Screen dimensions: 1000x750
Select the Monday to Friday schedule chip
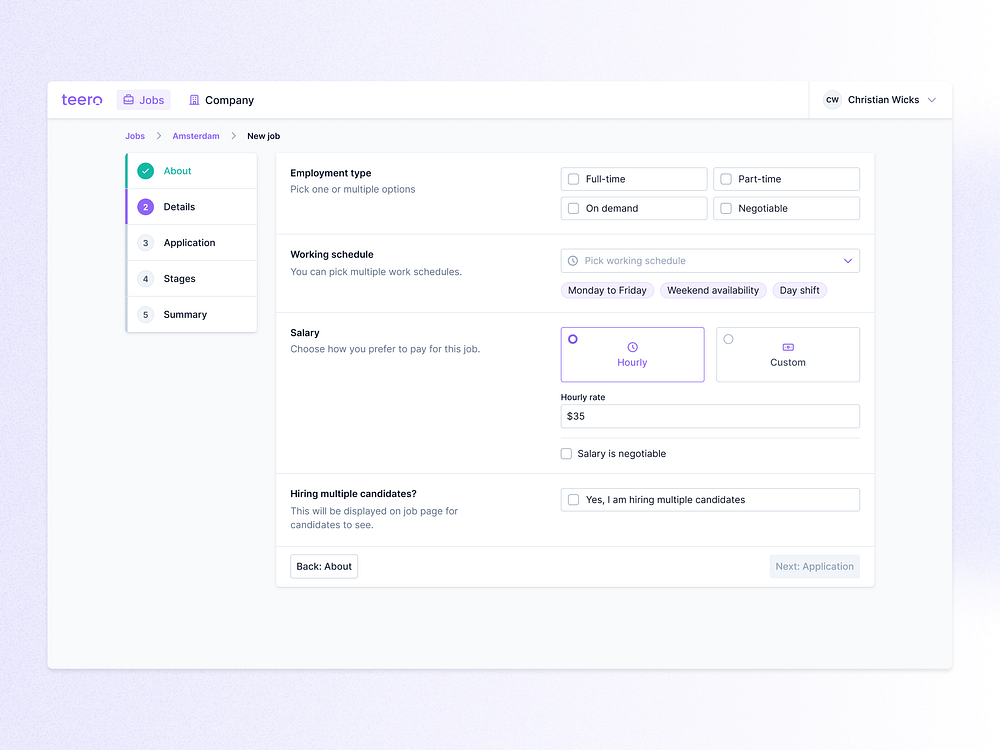607,289
